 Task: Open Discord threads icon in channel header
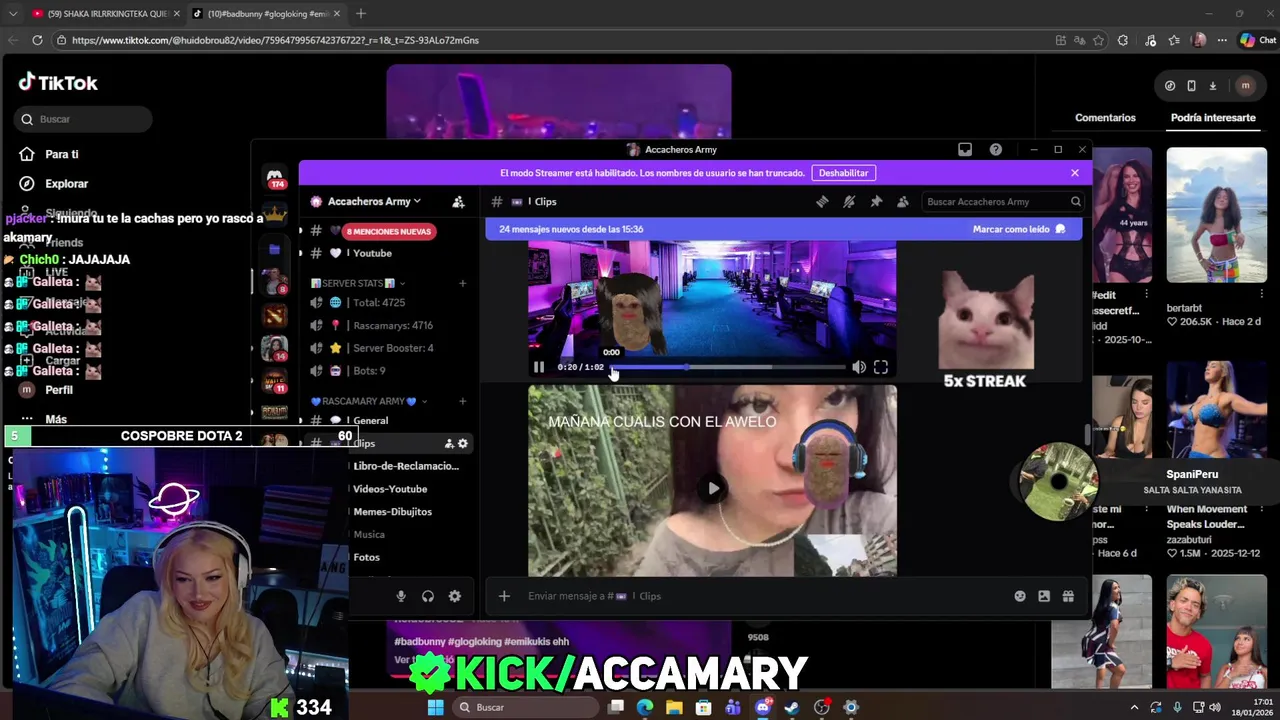822,201
